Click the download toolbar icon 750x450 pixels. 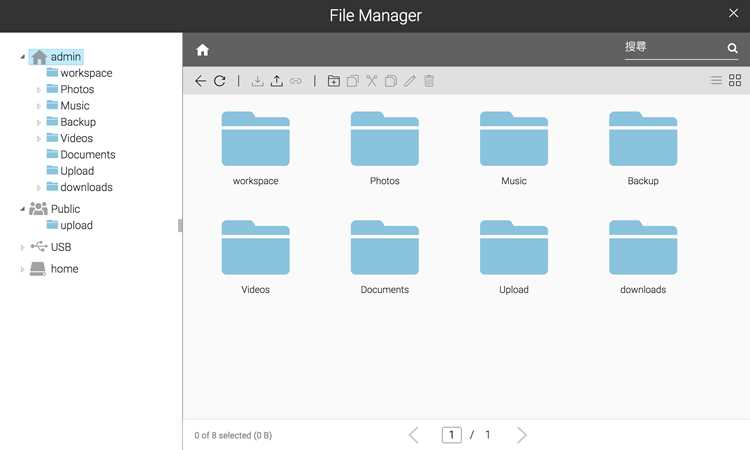tap(257, 81)
